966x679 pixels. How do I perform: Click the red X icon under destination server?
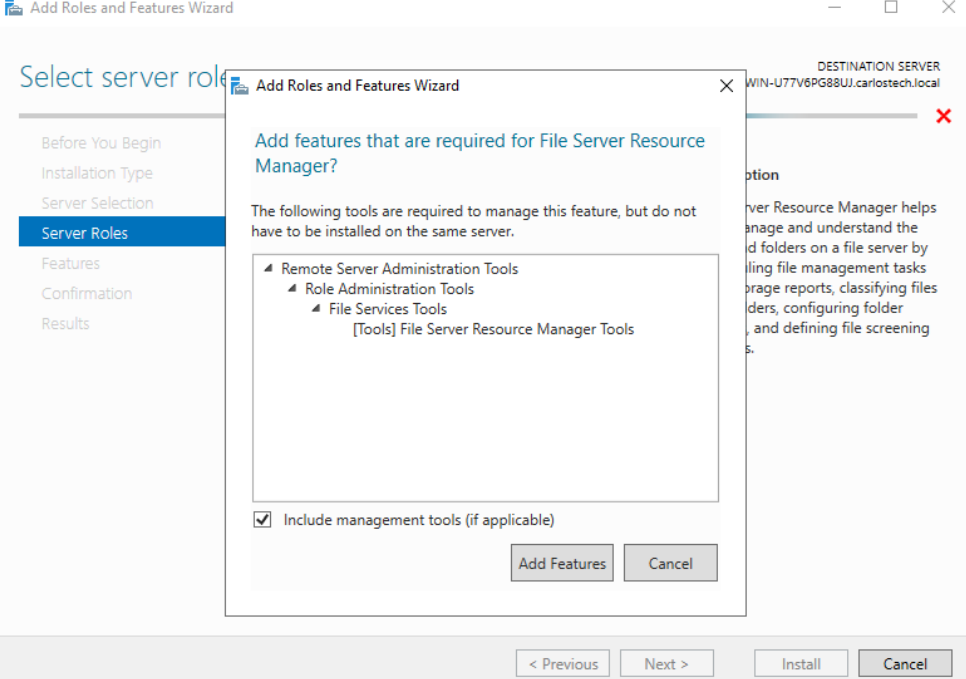[x=942, y=116]
